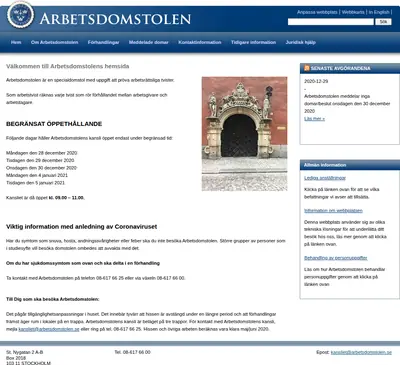Image resolution: width=400 pixels, height=365 pixels.
Task: Click the RSS feed icon beside Senaste avgörandena
Action: pyautogui.click(x=307, y=68)
